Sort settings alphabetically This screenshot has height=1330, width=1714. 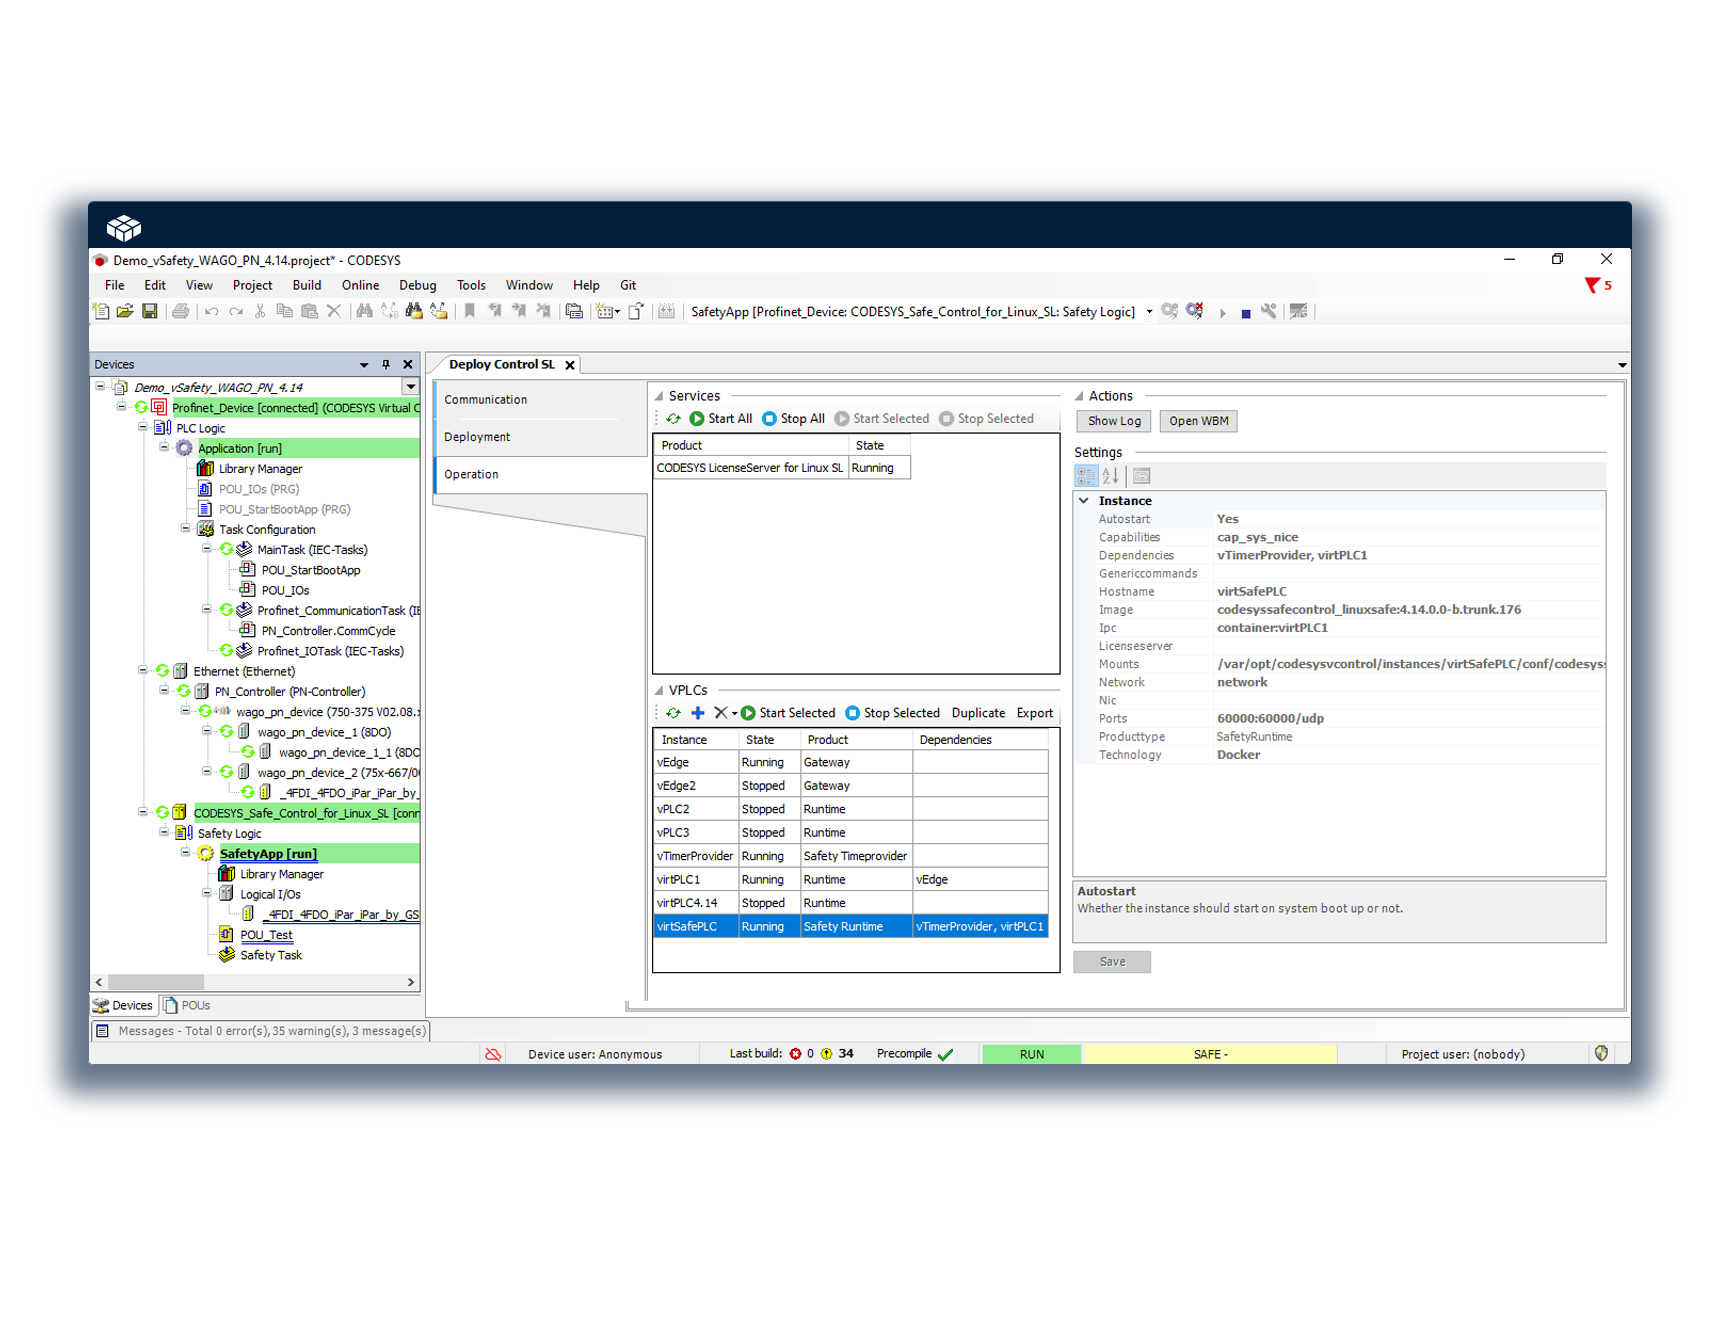[x=1110, y=476]
